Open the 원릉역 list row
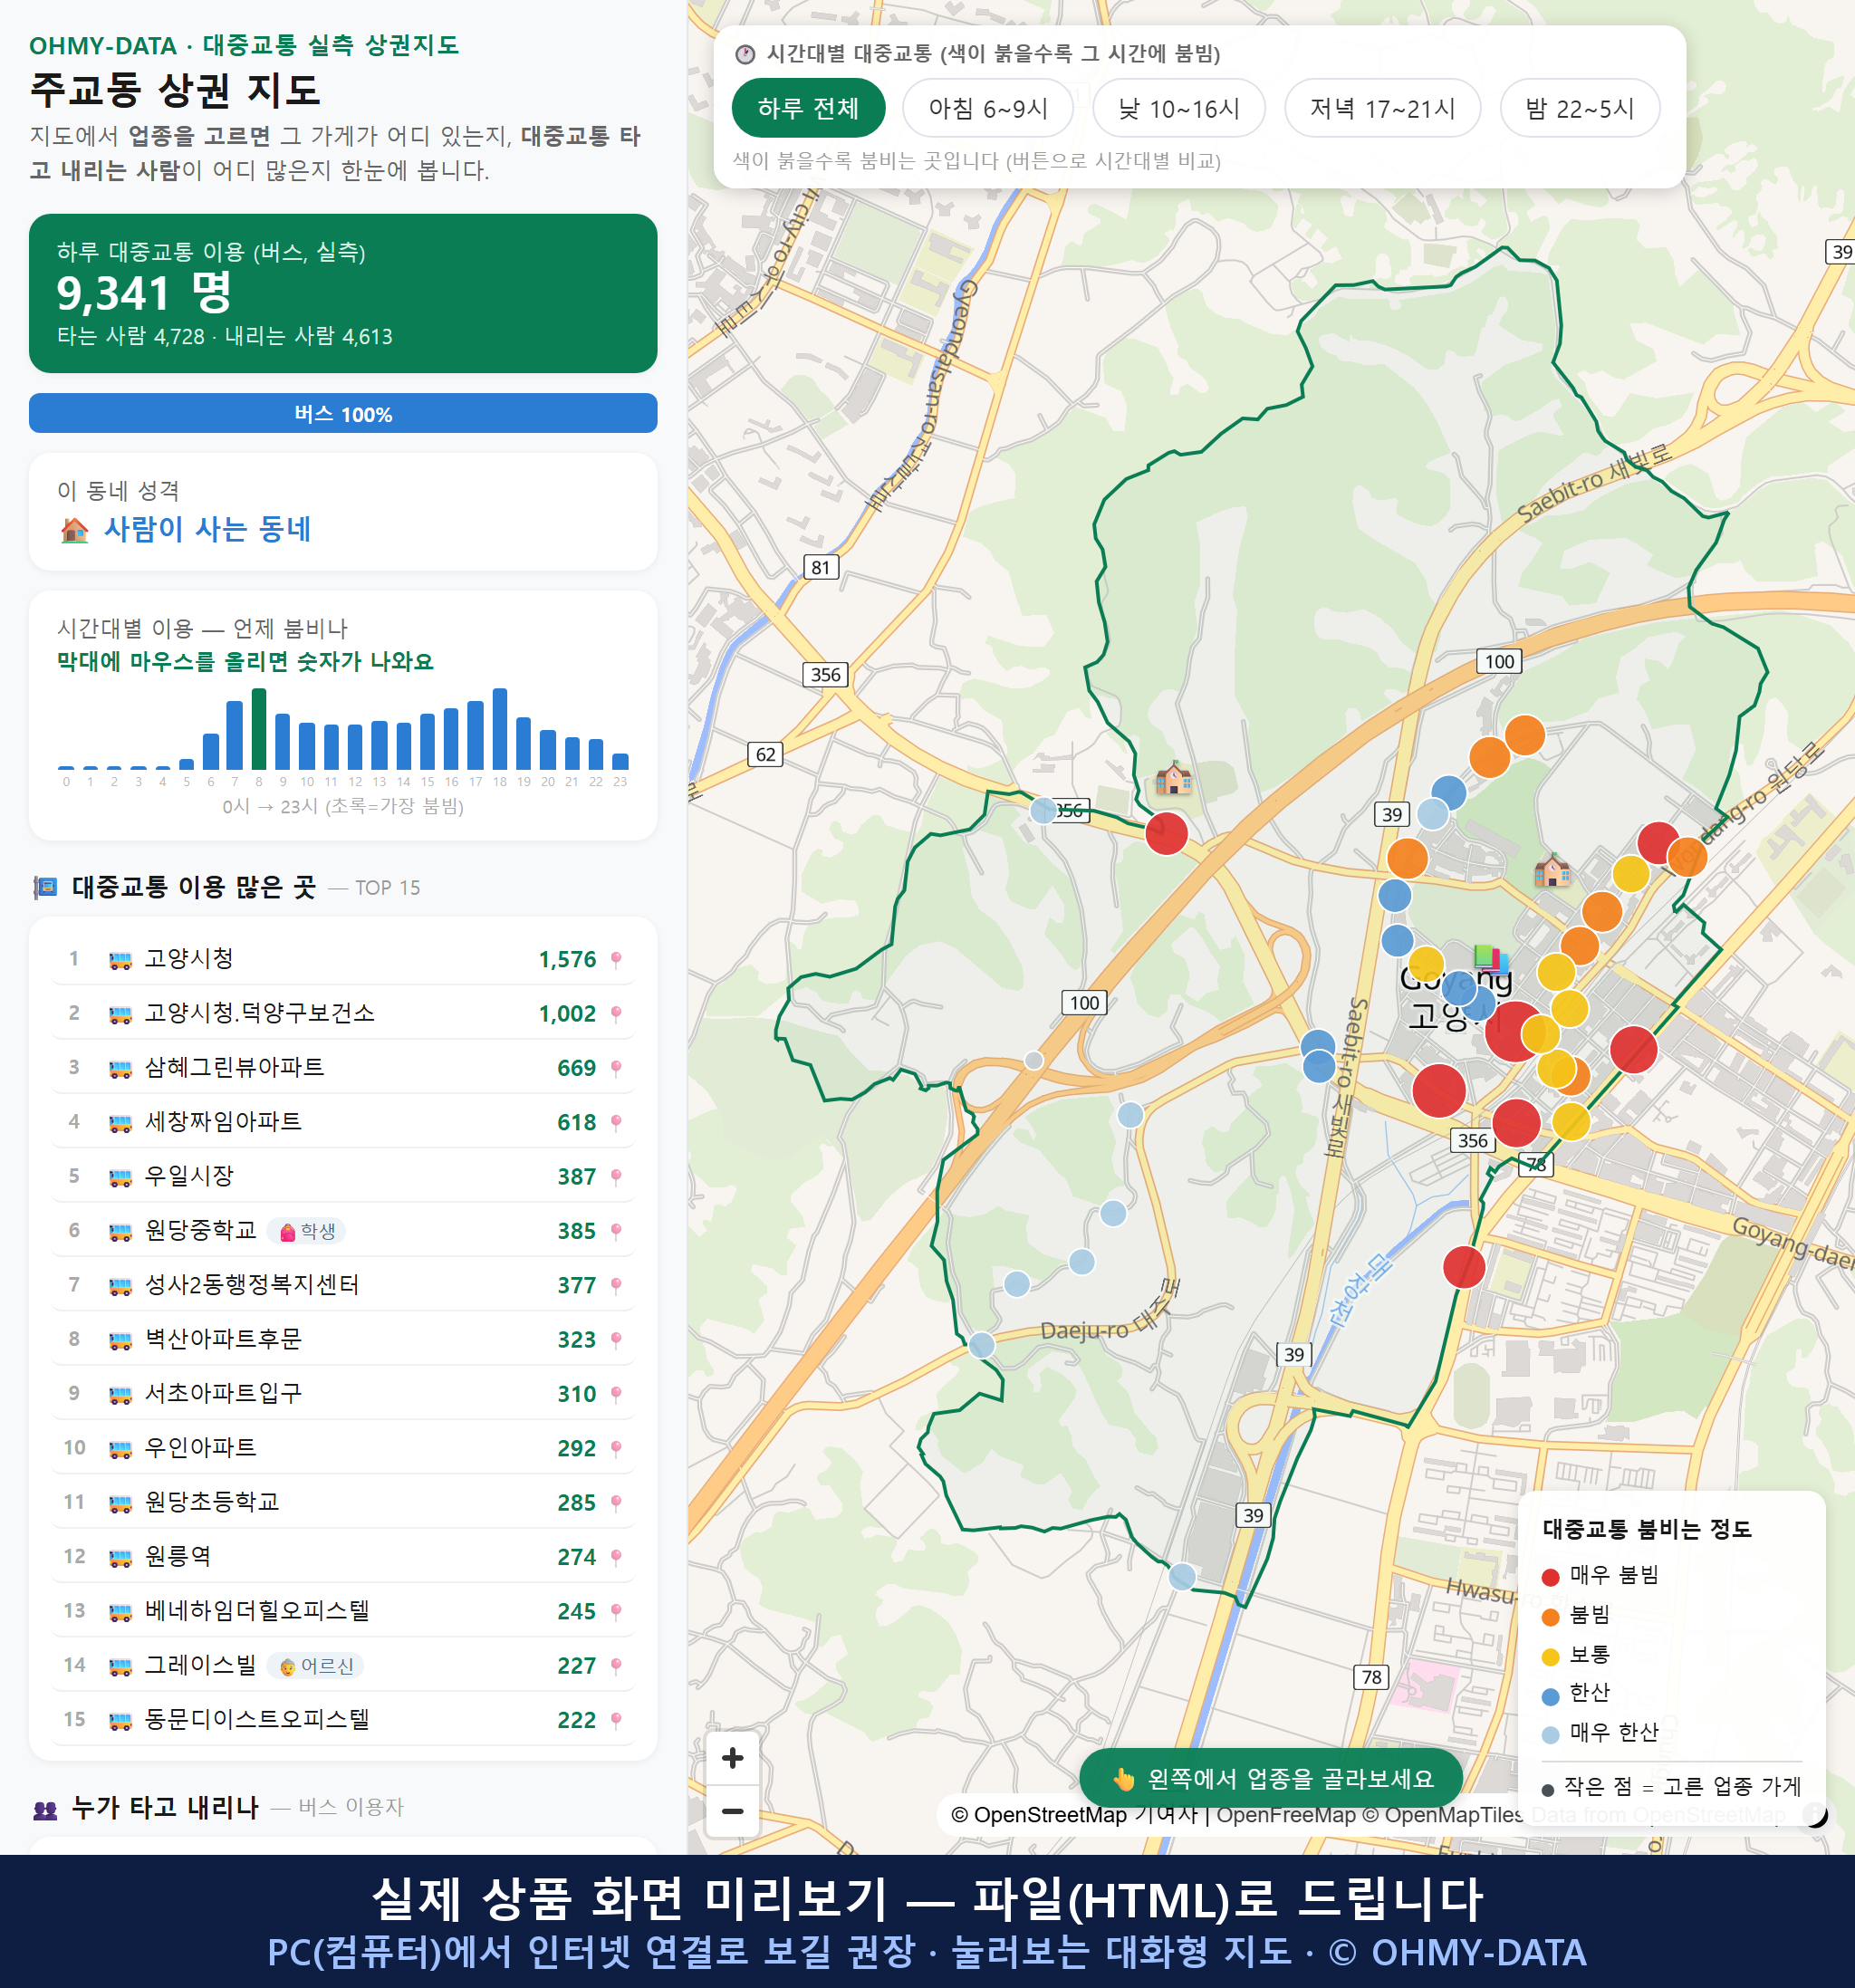Viewport: 1855px width, 1988px height. (342, 1557)
